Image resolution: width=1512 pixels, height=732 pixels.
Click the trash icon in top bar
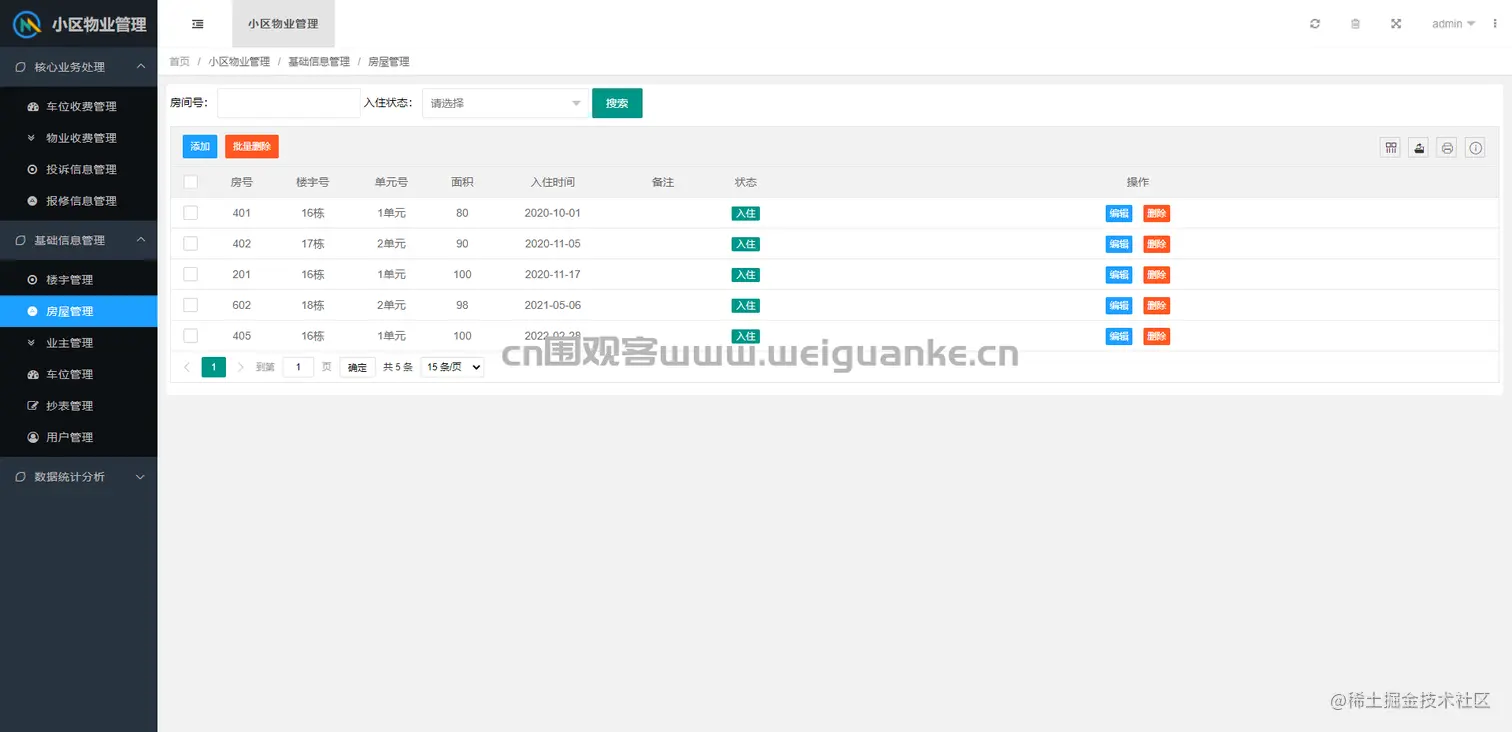[1355, 24]
